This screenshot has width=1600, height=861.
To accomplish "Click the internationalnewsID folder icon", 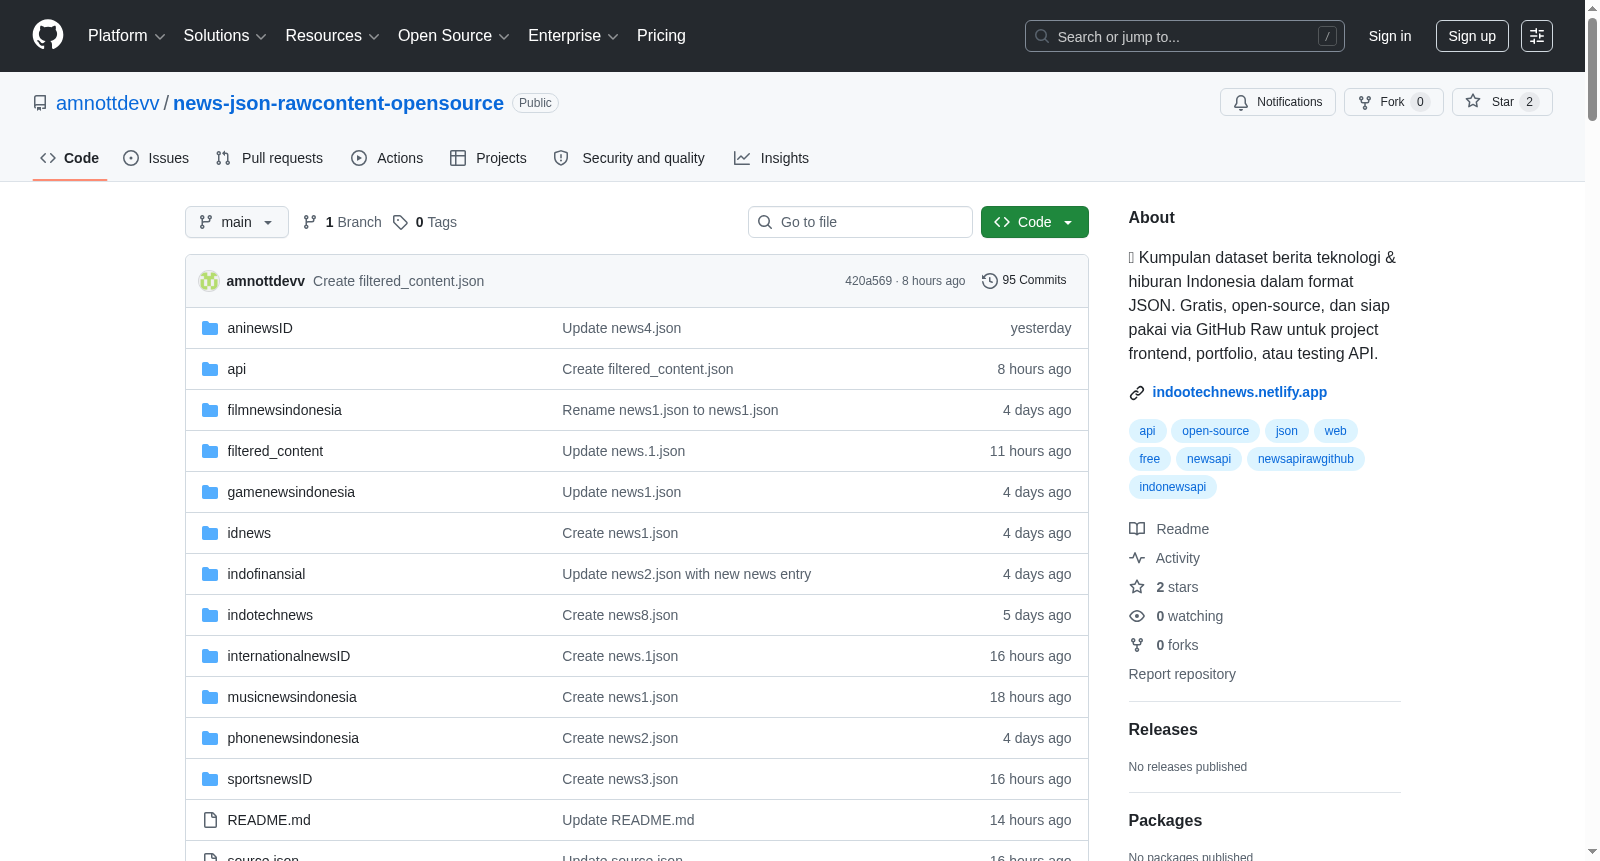I will pos(210,656).
